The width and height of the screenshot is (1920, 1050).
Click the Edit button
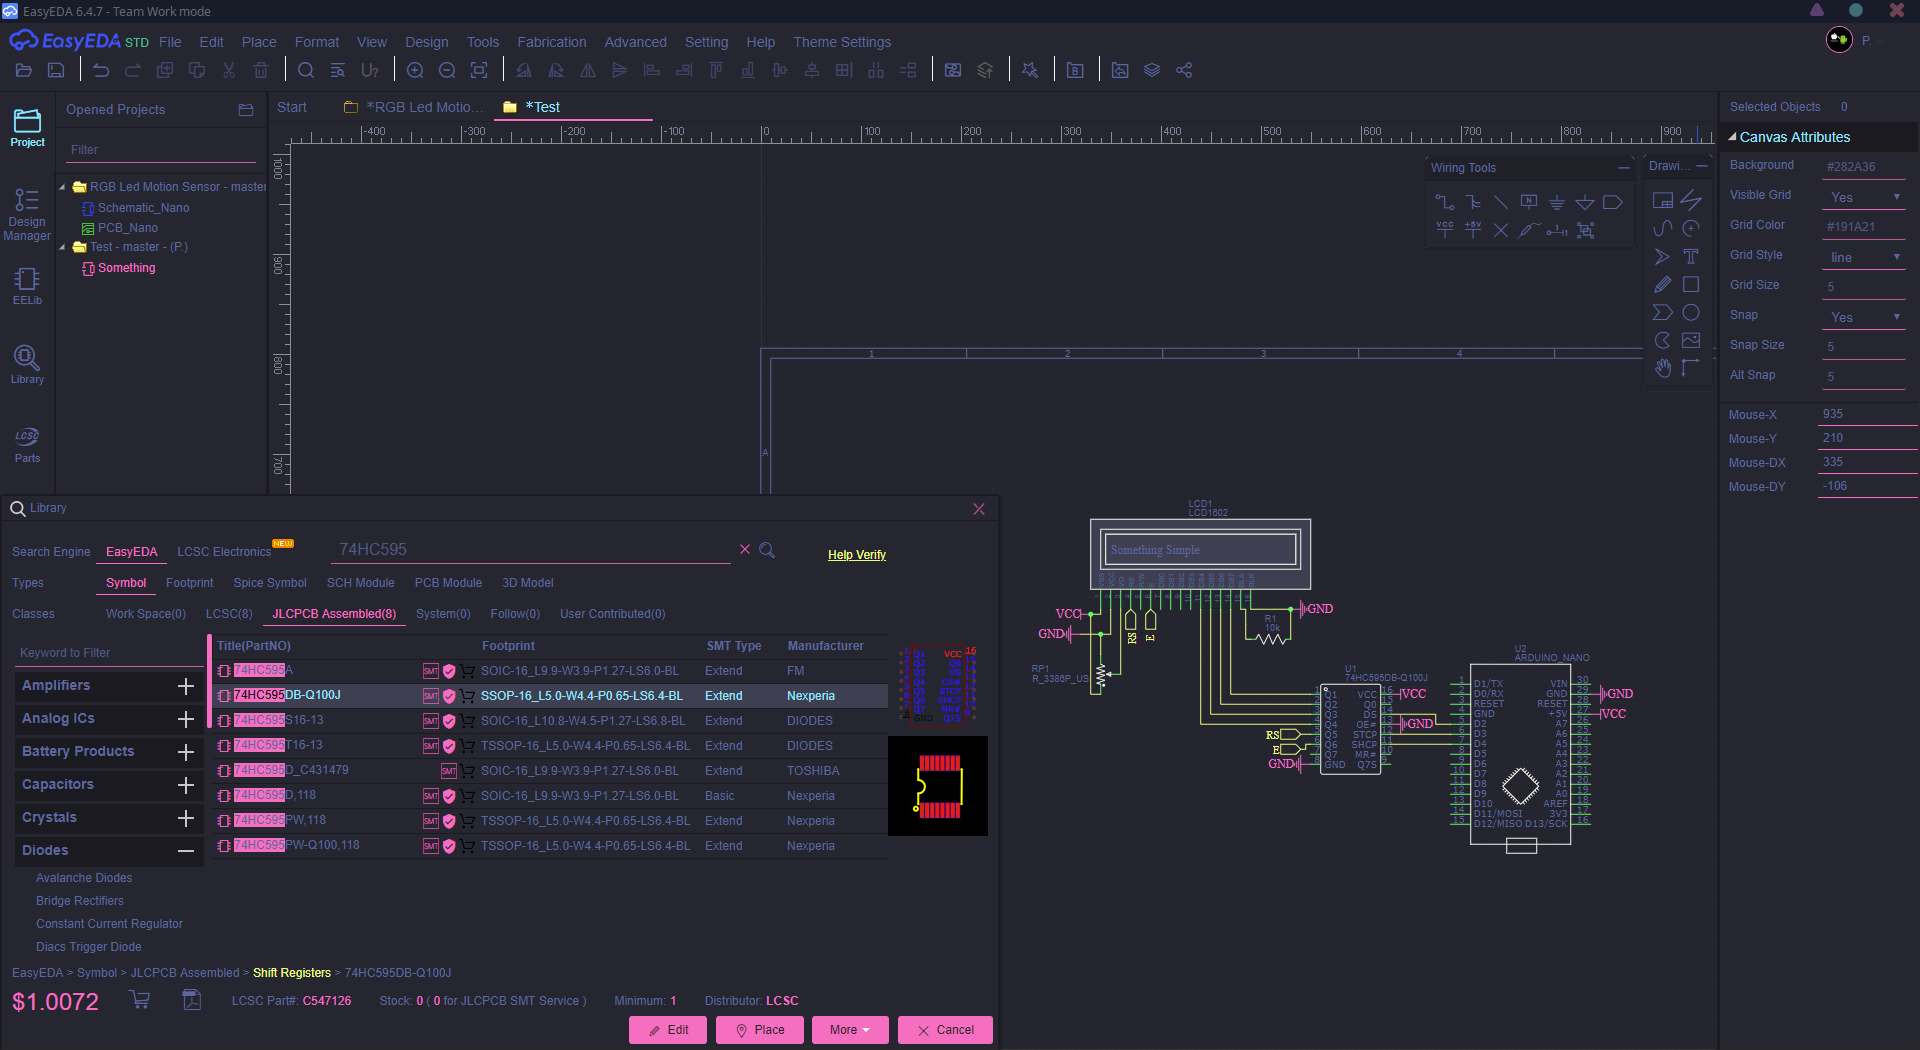point(668,1030)
